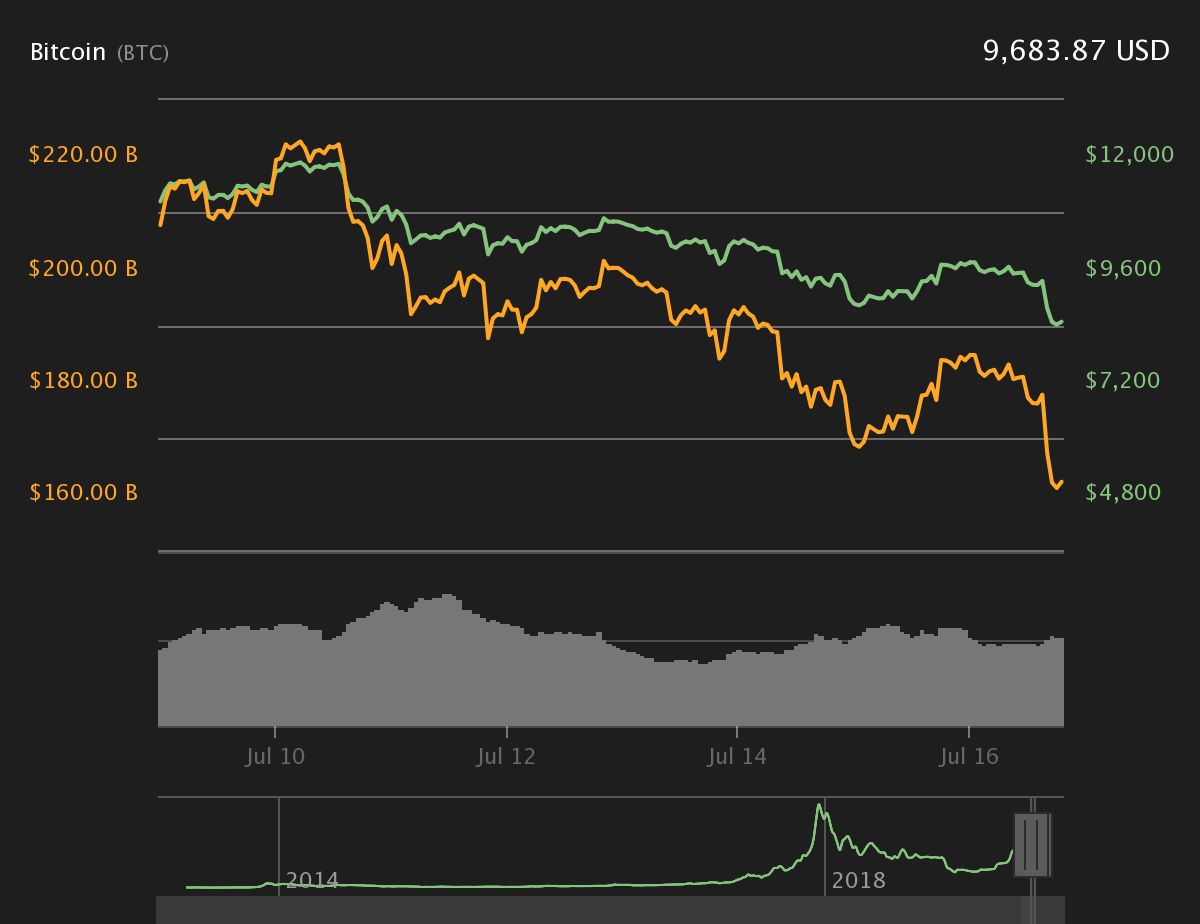Click the $180.00 B market cap label
1200x924 pixels.
(83, 380)
